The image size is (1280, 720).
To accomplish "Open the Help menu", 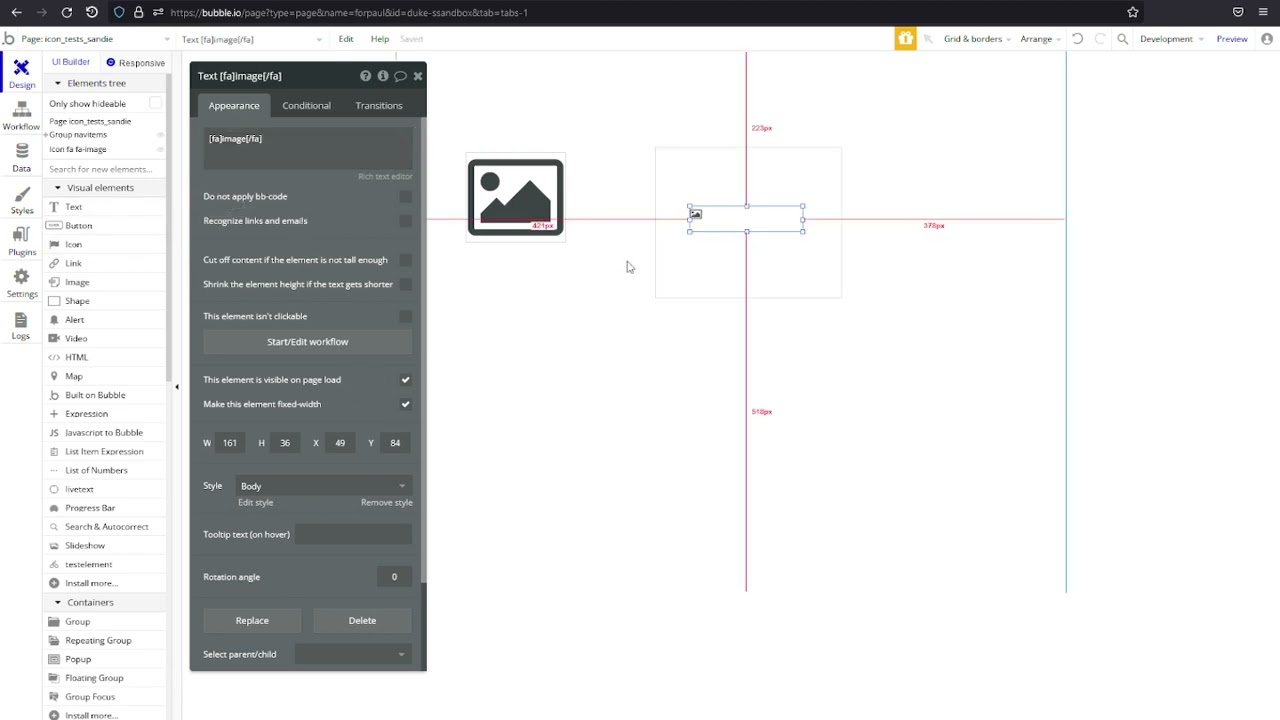I will [x=380, y=39].
